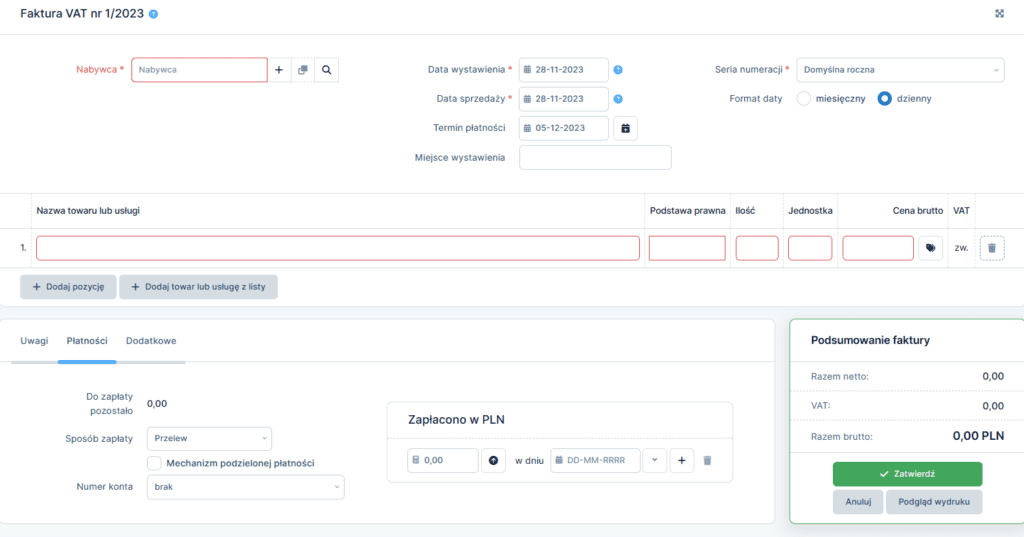Select the dzienny date format
Viewport: 1024px width, 537px height.
click(884, 99)
